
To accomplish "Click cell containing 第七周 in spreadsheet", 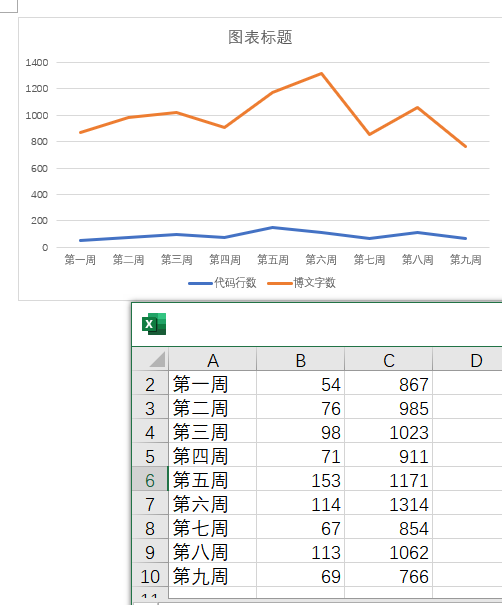I will point(213,527).
